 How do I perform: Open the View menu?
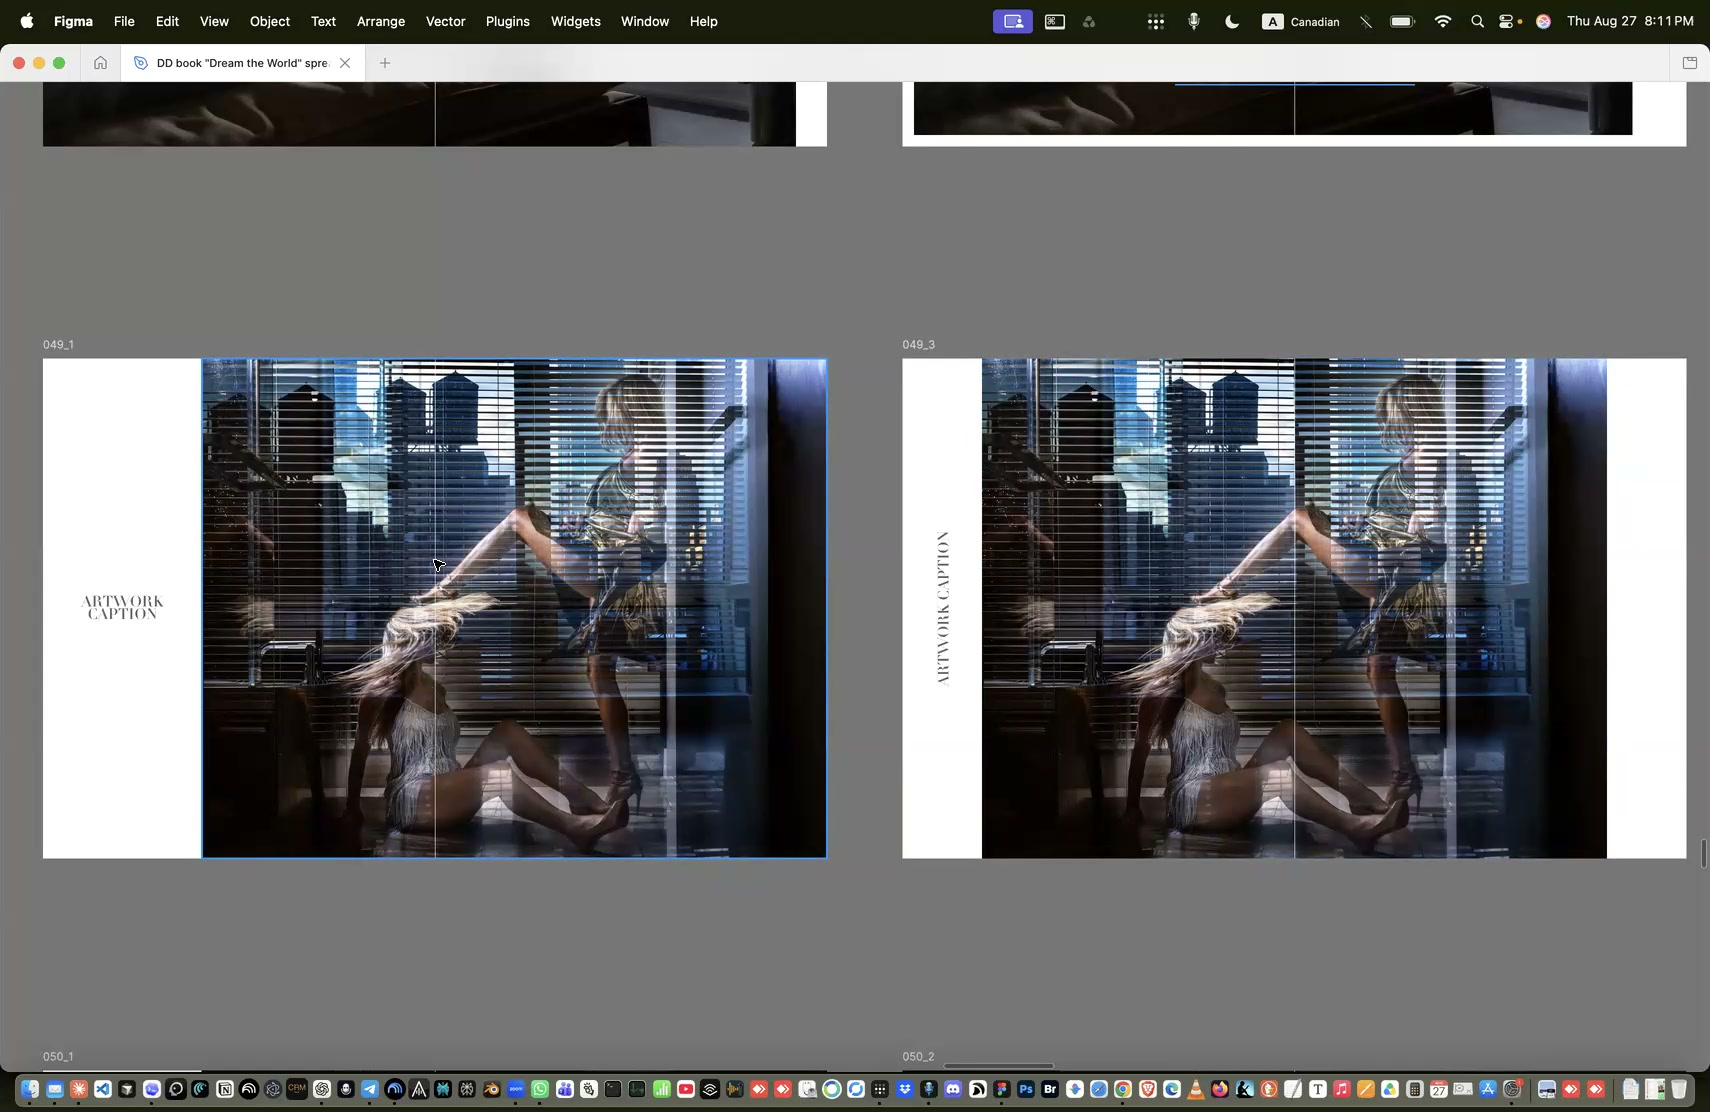[214, 21]
